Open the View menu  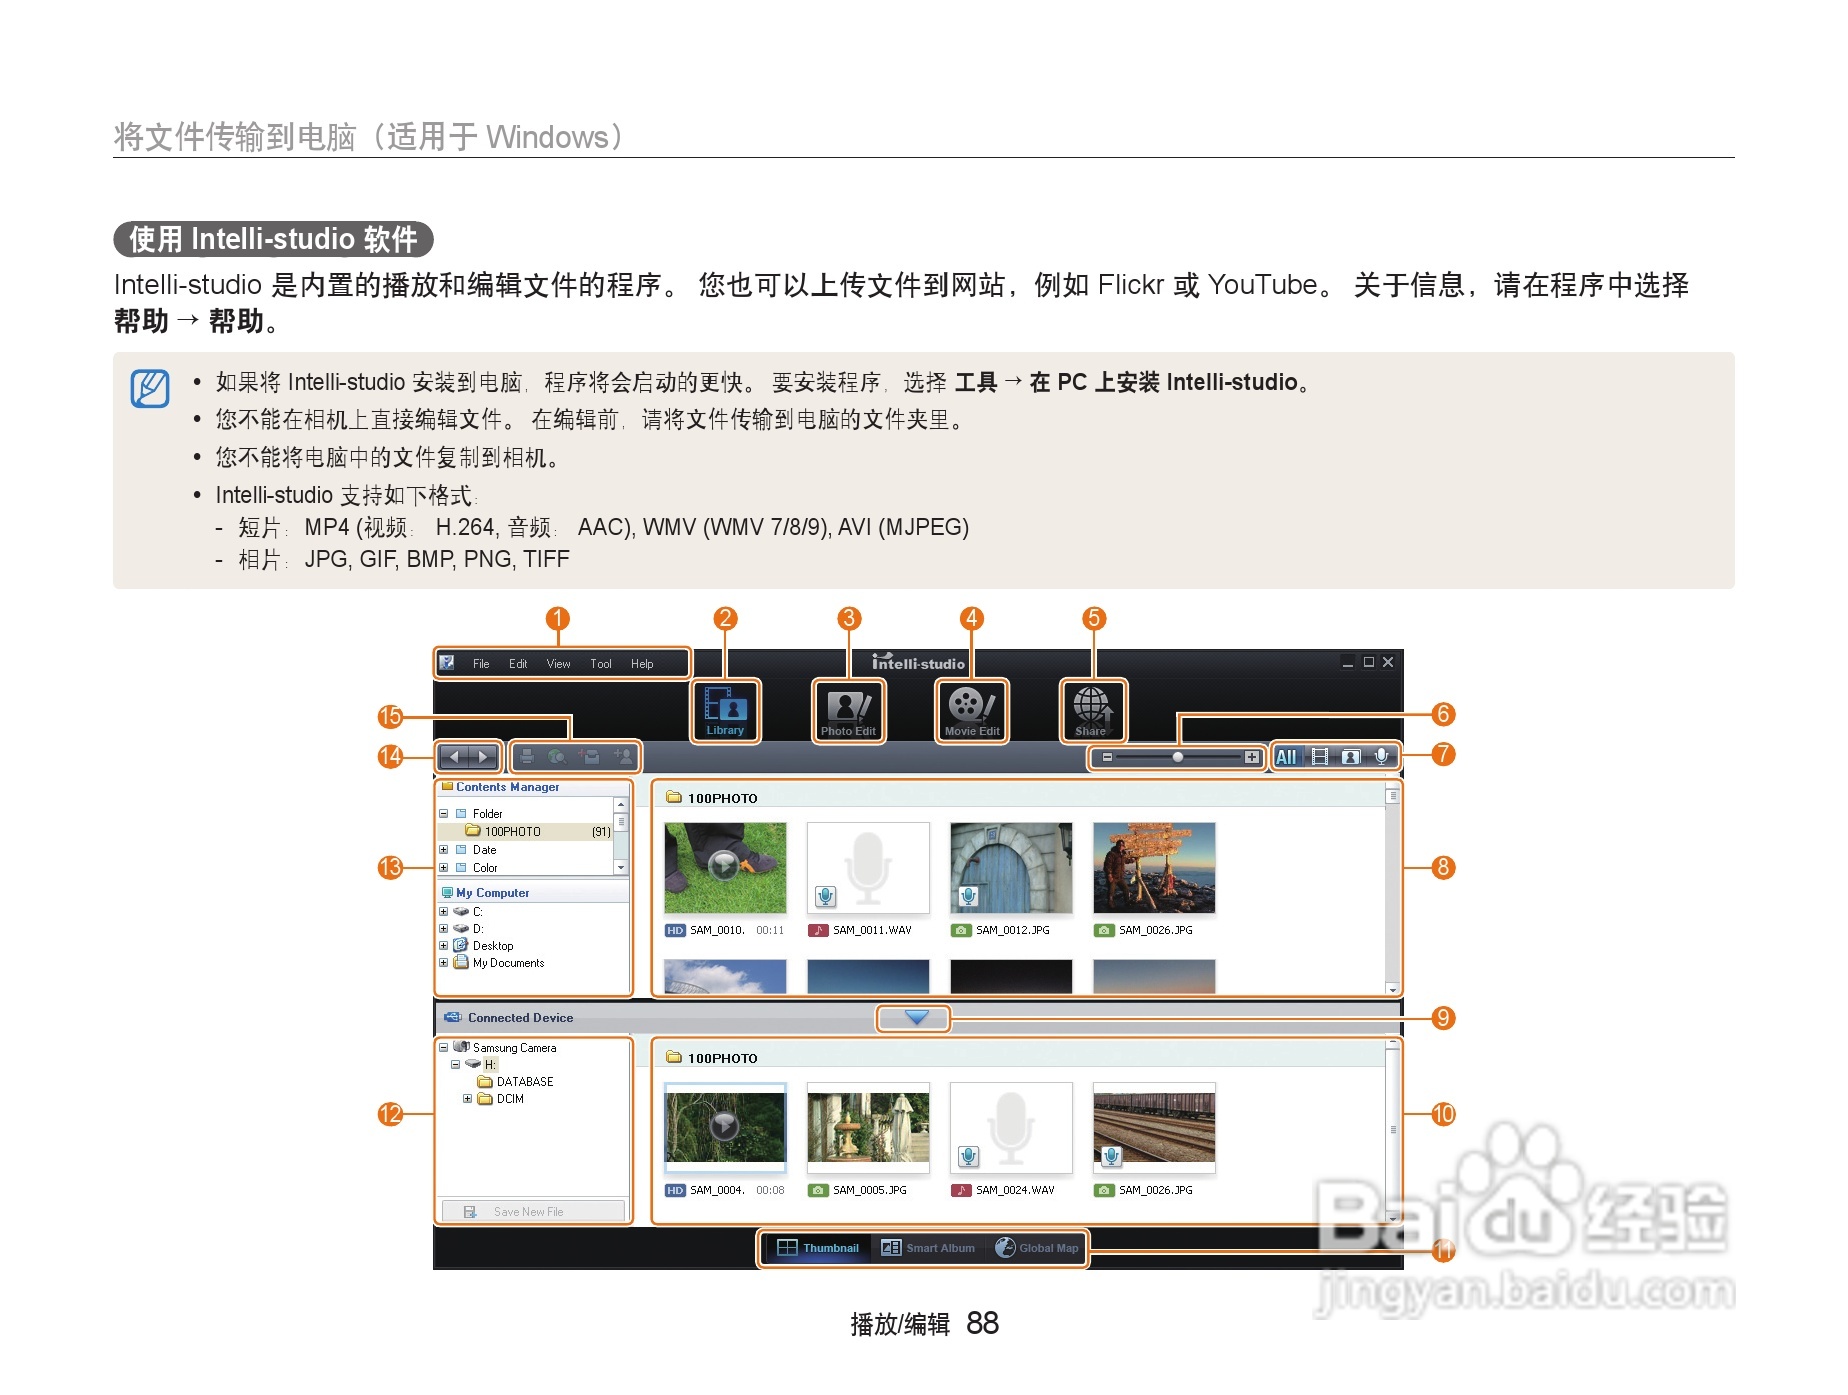pos(558,663)
